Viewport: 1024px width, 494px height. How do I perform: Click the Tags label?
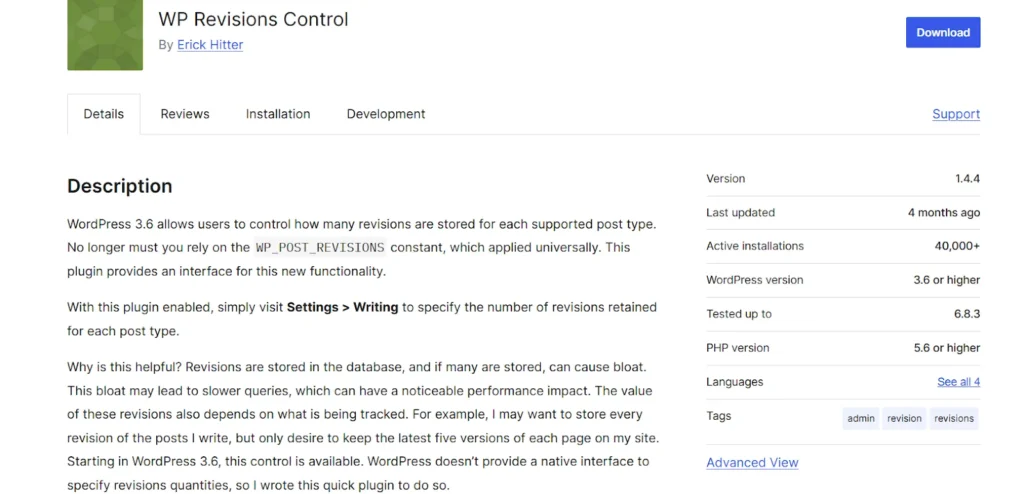pyautogui.click(x=718, y=416)
